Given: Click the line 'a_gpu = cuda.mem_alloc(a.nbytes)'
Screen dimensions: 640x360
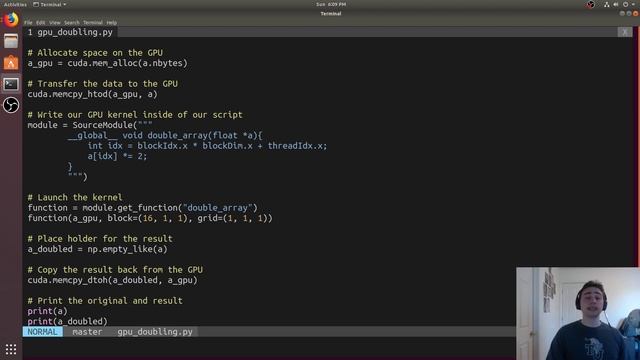Looking at the screenshot, I should tap(107, 63).
